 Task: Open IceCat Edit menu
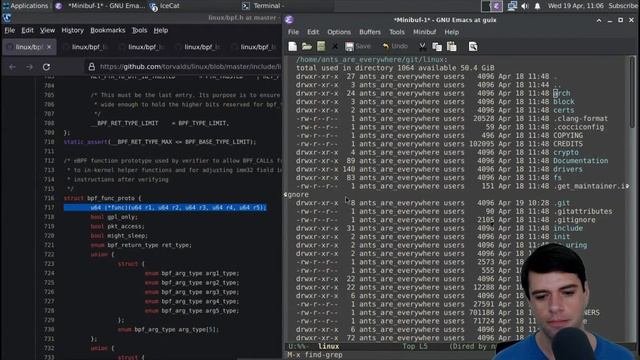(x=27, y=30)
